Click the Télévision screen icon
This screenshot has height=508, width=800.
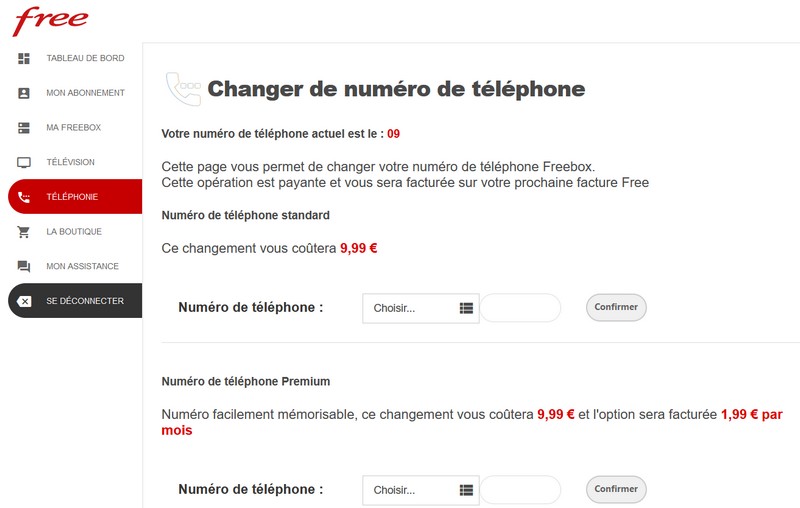[24, 162]
